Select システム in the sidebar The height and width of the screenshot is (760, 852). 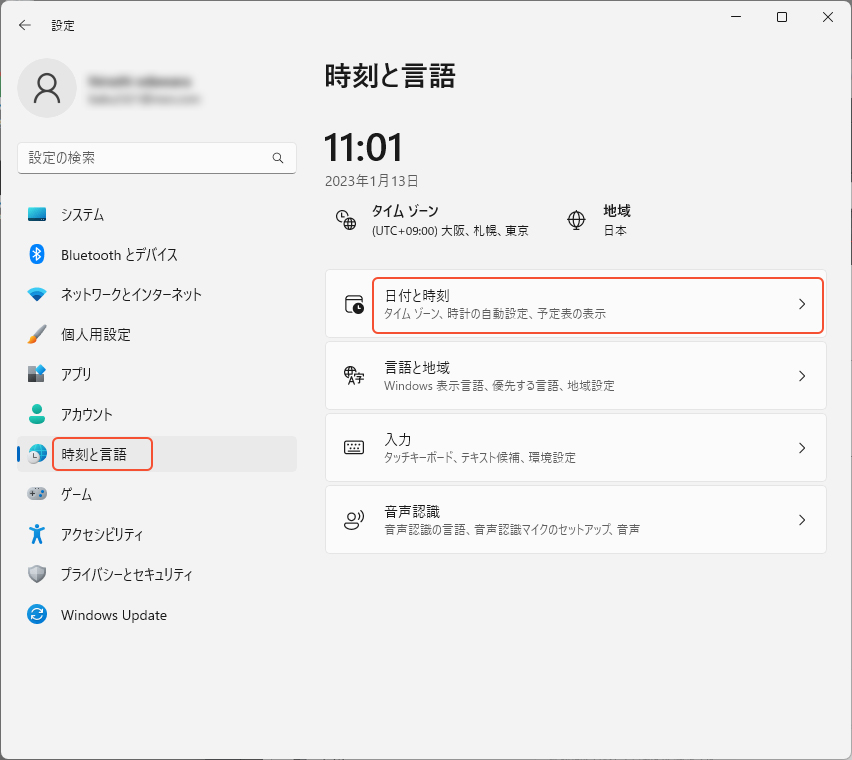point(82,215)
